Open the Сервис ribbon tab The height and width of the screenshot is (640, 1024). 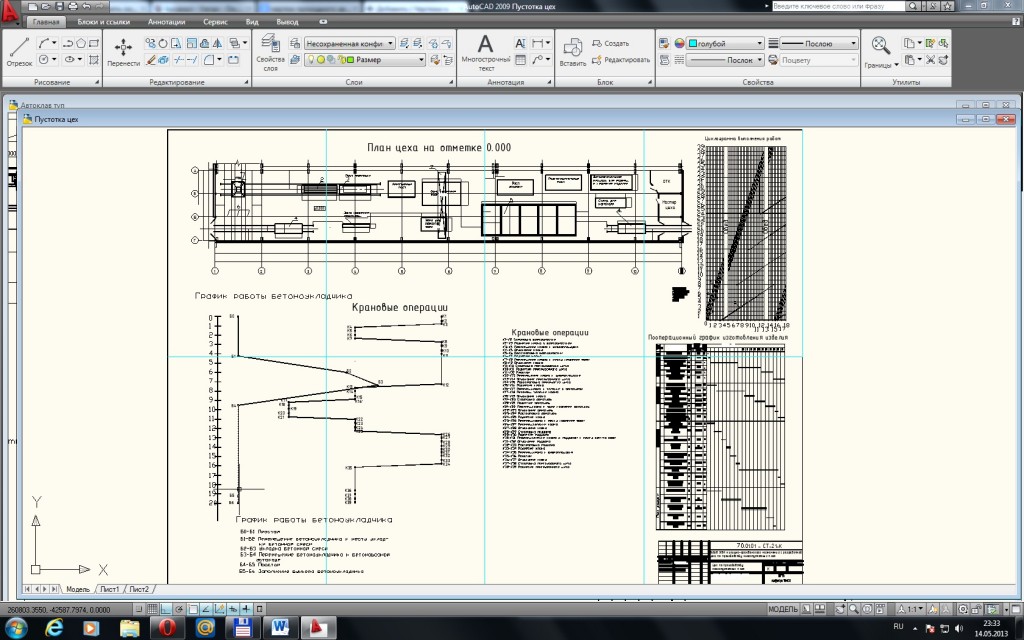click(216, 22)
